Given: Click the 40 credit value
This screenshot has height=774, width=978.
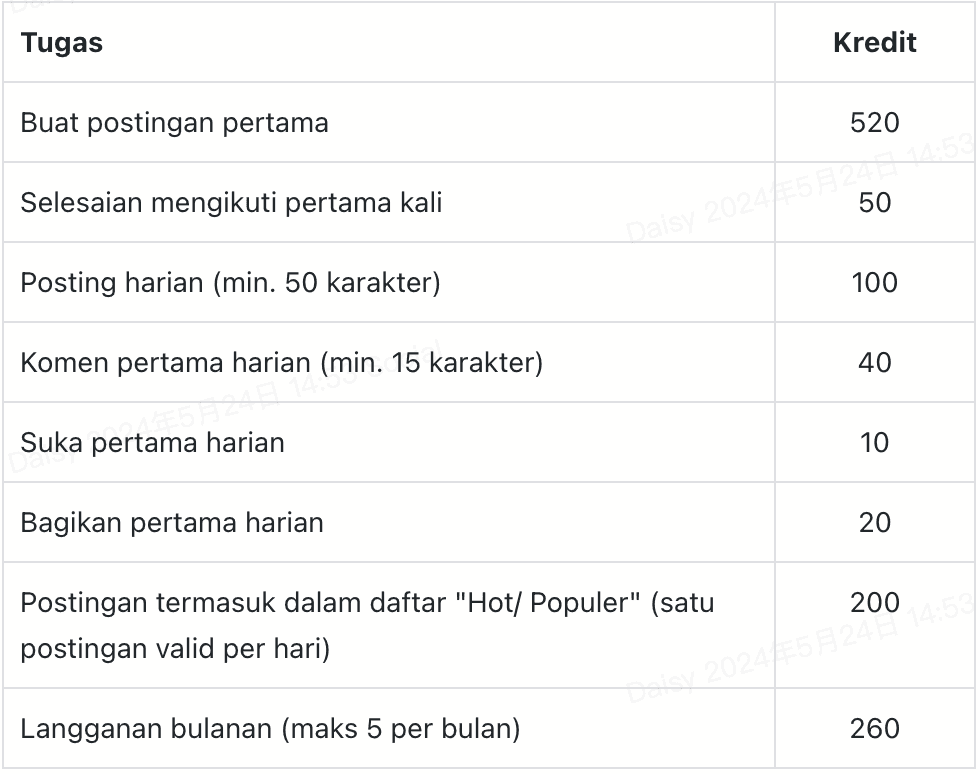Looking at the screenshot, I should tap(874, 363).
